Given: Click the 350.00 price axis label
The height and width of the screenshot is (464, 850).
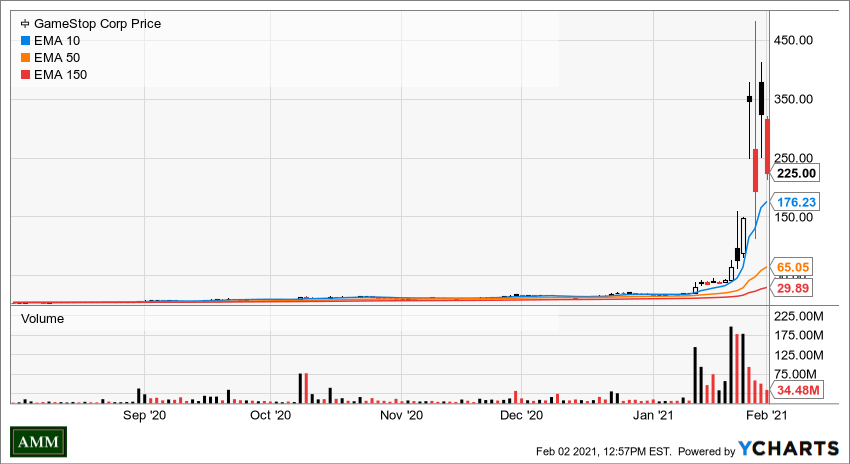Looking at the screenshot, I should tap(794, 99).
